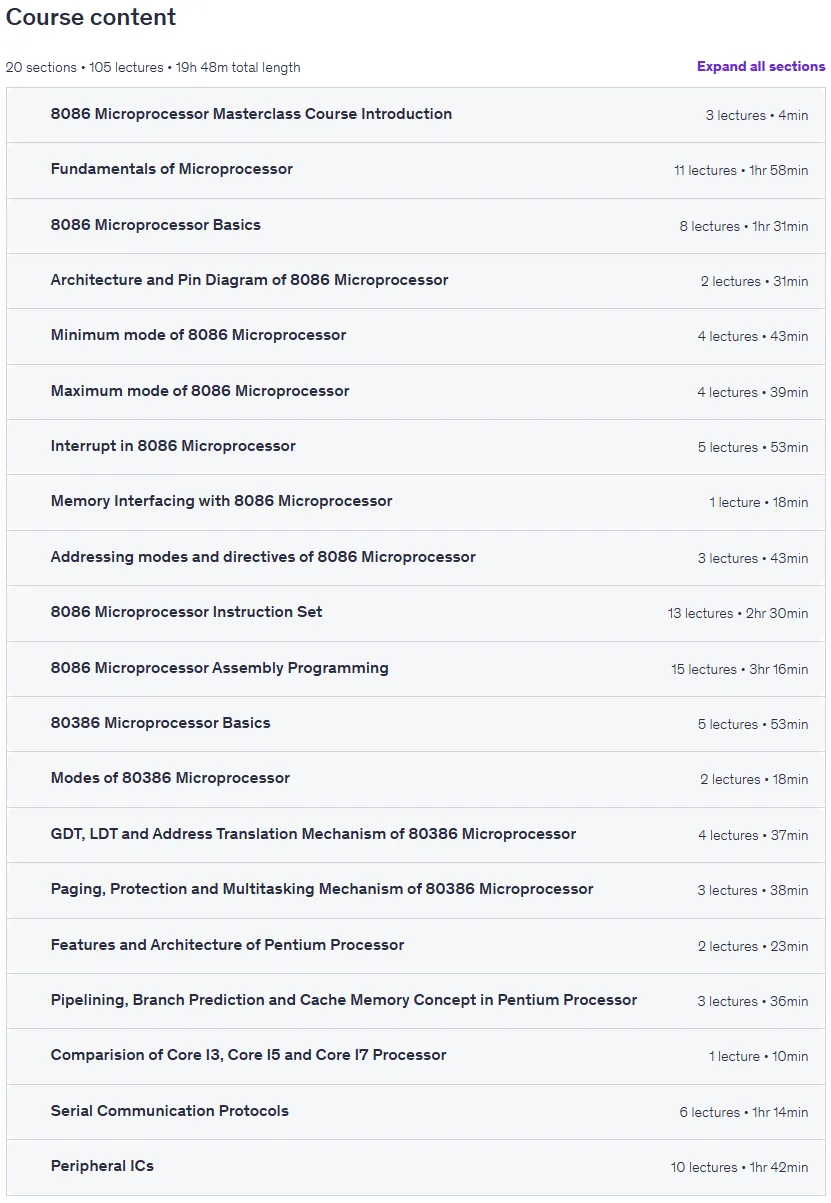Click Expand all sections link
Screen dimensions: 831x1203
tap(761, 67)
